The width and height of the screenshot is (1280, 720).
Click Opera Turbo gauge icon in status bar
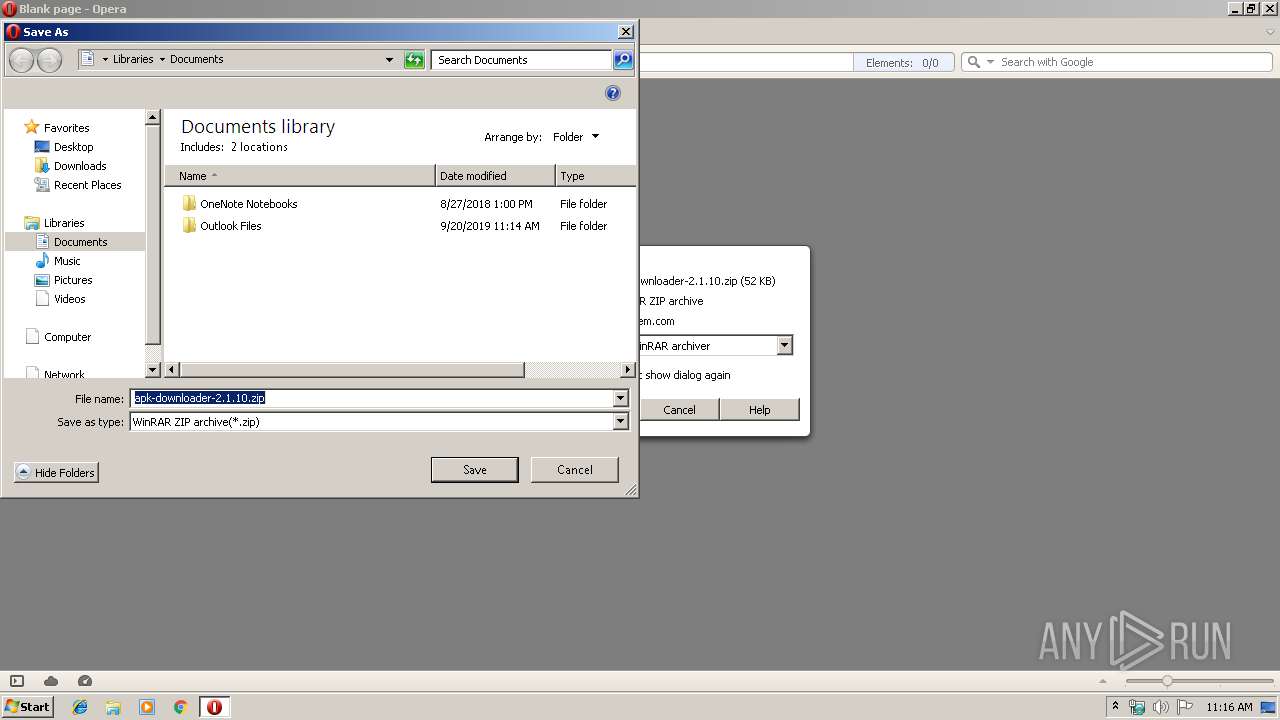85,681
